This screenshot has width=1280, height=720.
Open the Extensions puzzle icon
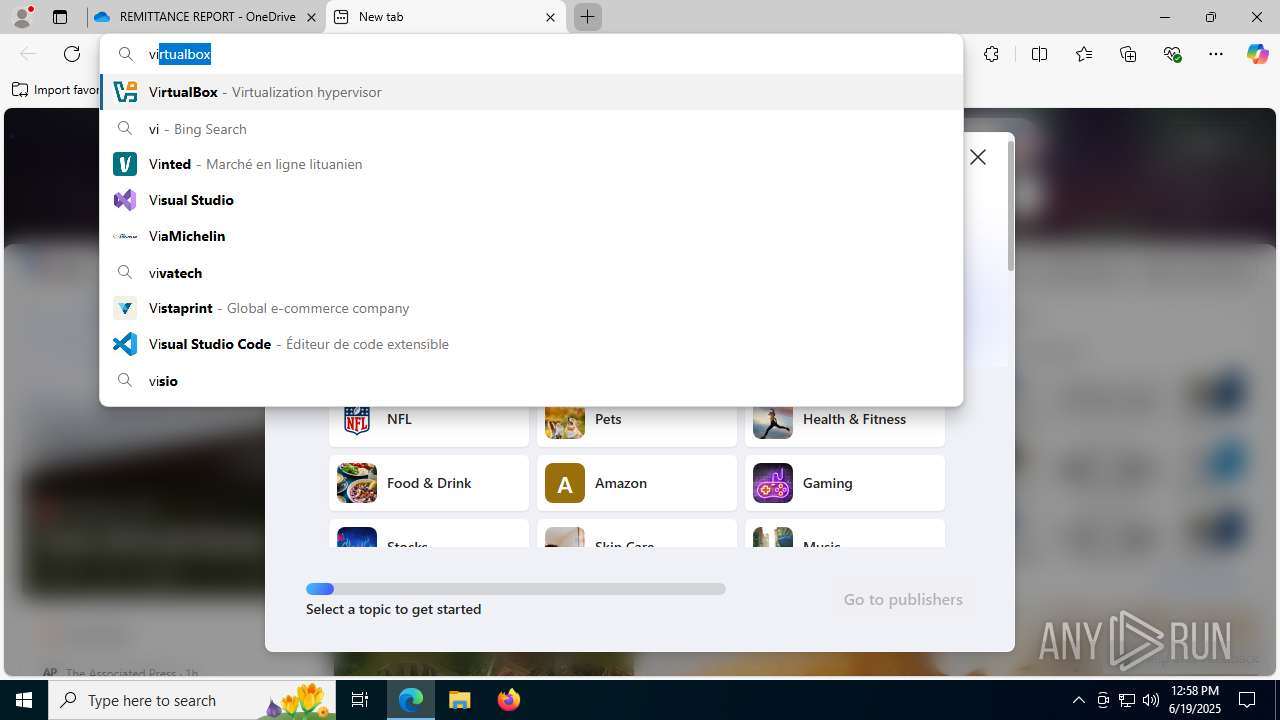[x=991, y=54]
